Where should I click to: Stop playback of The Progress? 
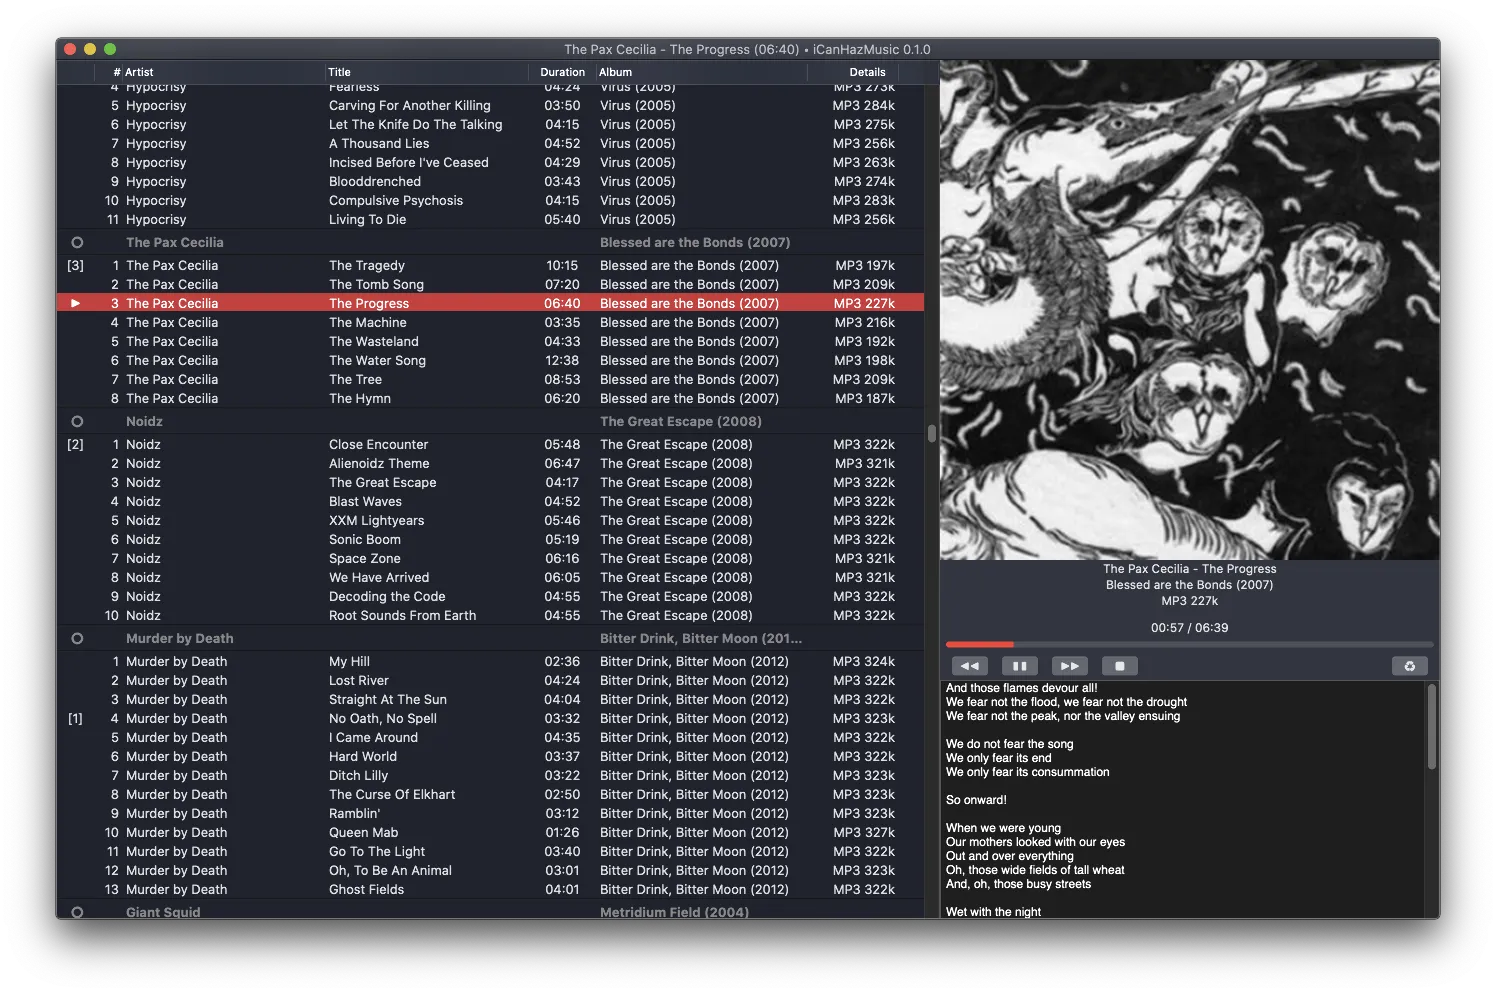[1120, 665]
